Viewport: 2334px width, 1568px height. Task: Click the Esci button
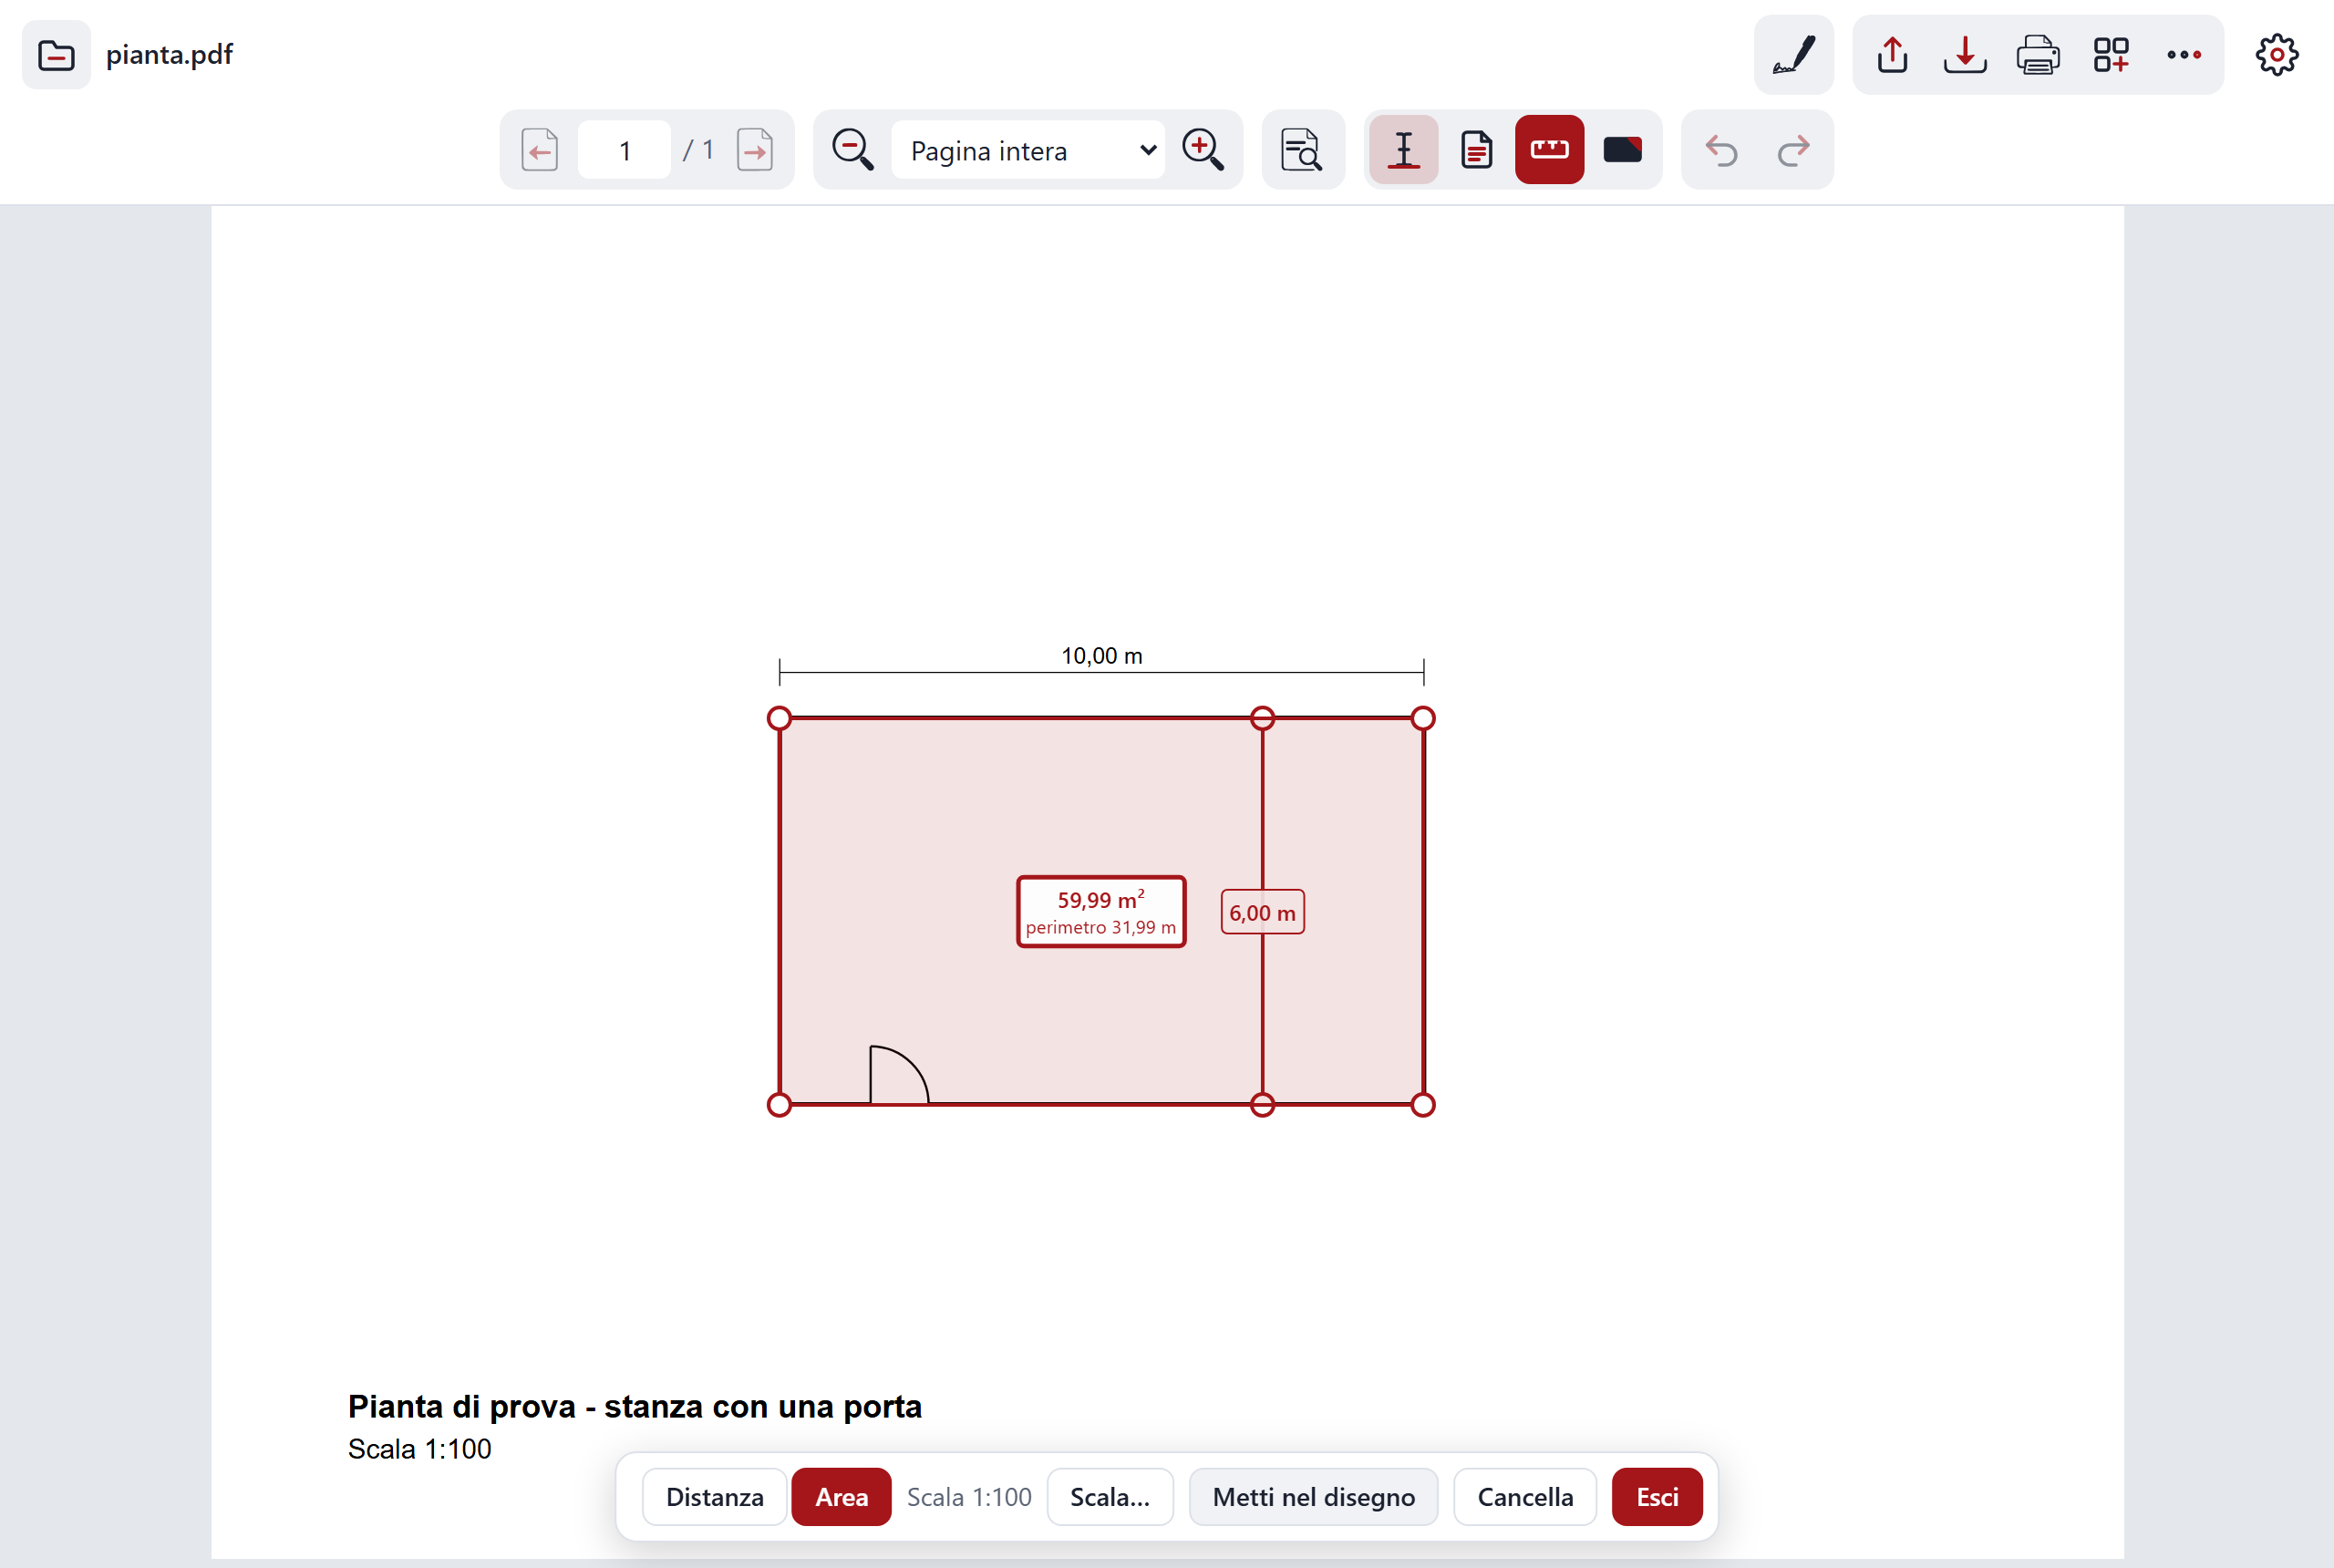[1657, 1497]
